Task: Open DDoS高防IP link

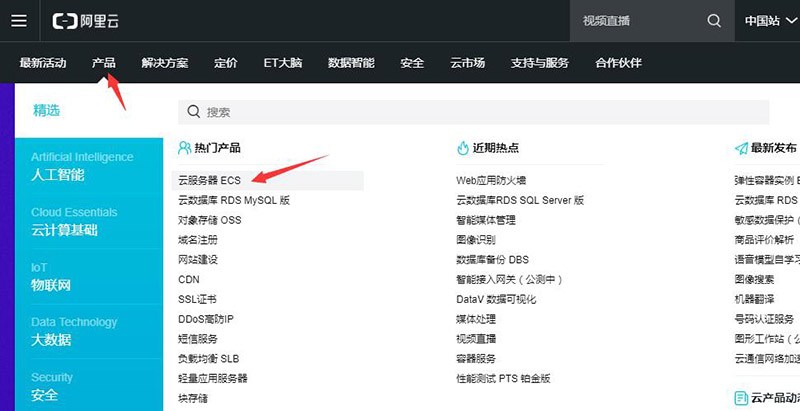Action: (206, 319)
